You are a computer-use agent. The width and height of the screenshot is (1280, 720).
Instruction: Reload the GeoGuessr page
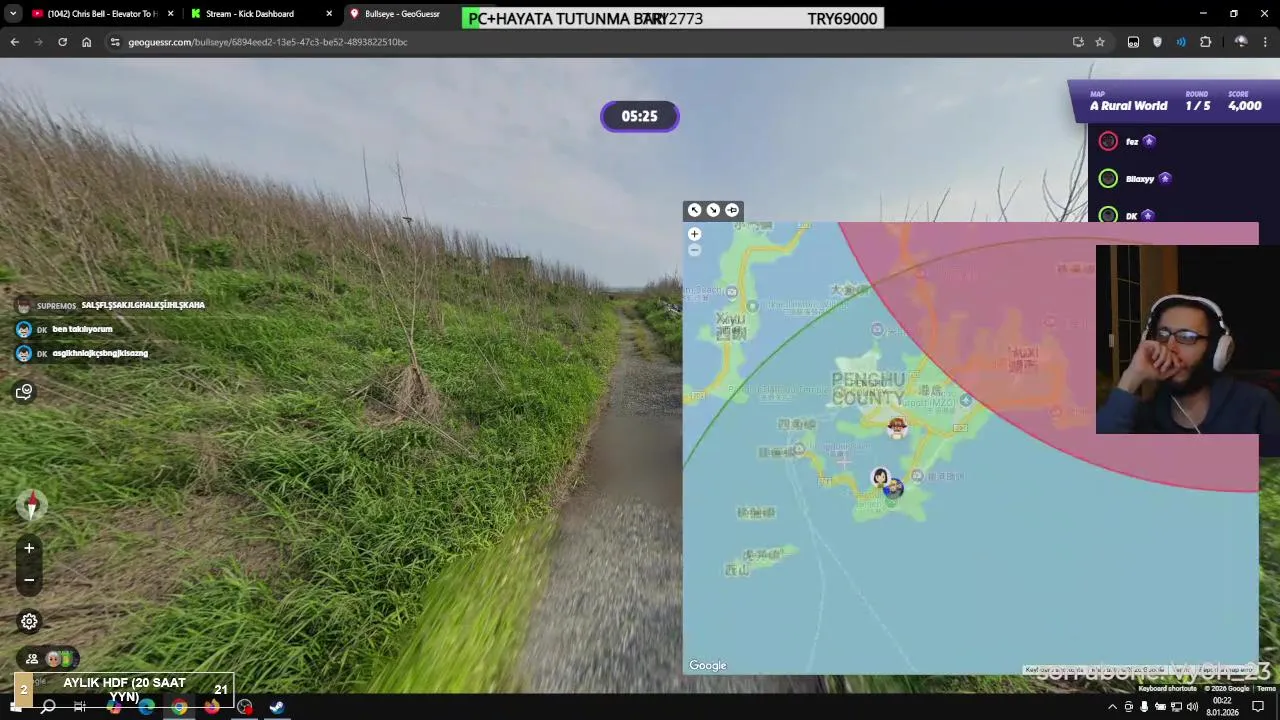(x=62, y=42)
